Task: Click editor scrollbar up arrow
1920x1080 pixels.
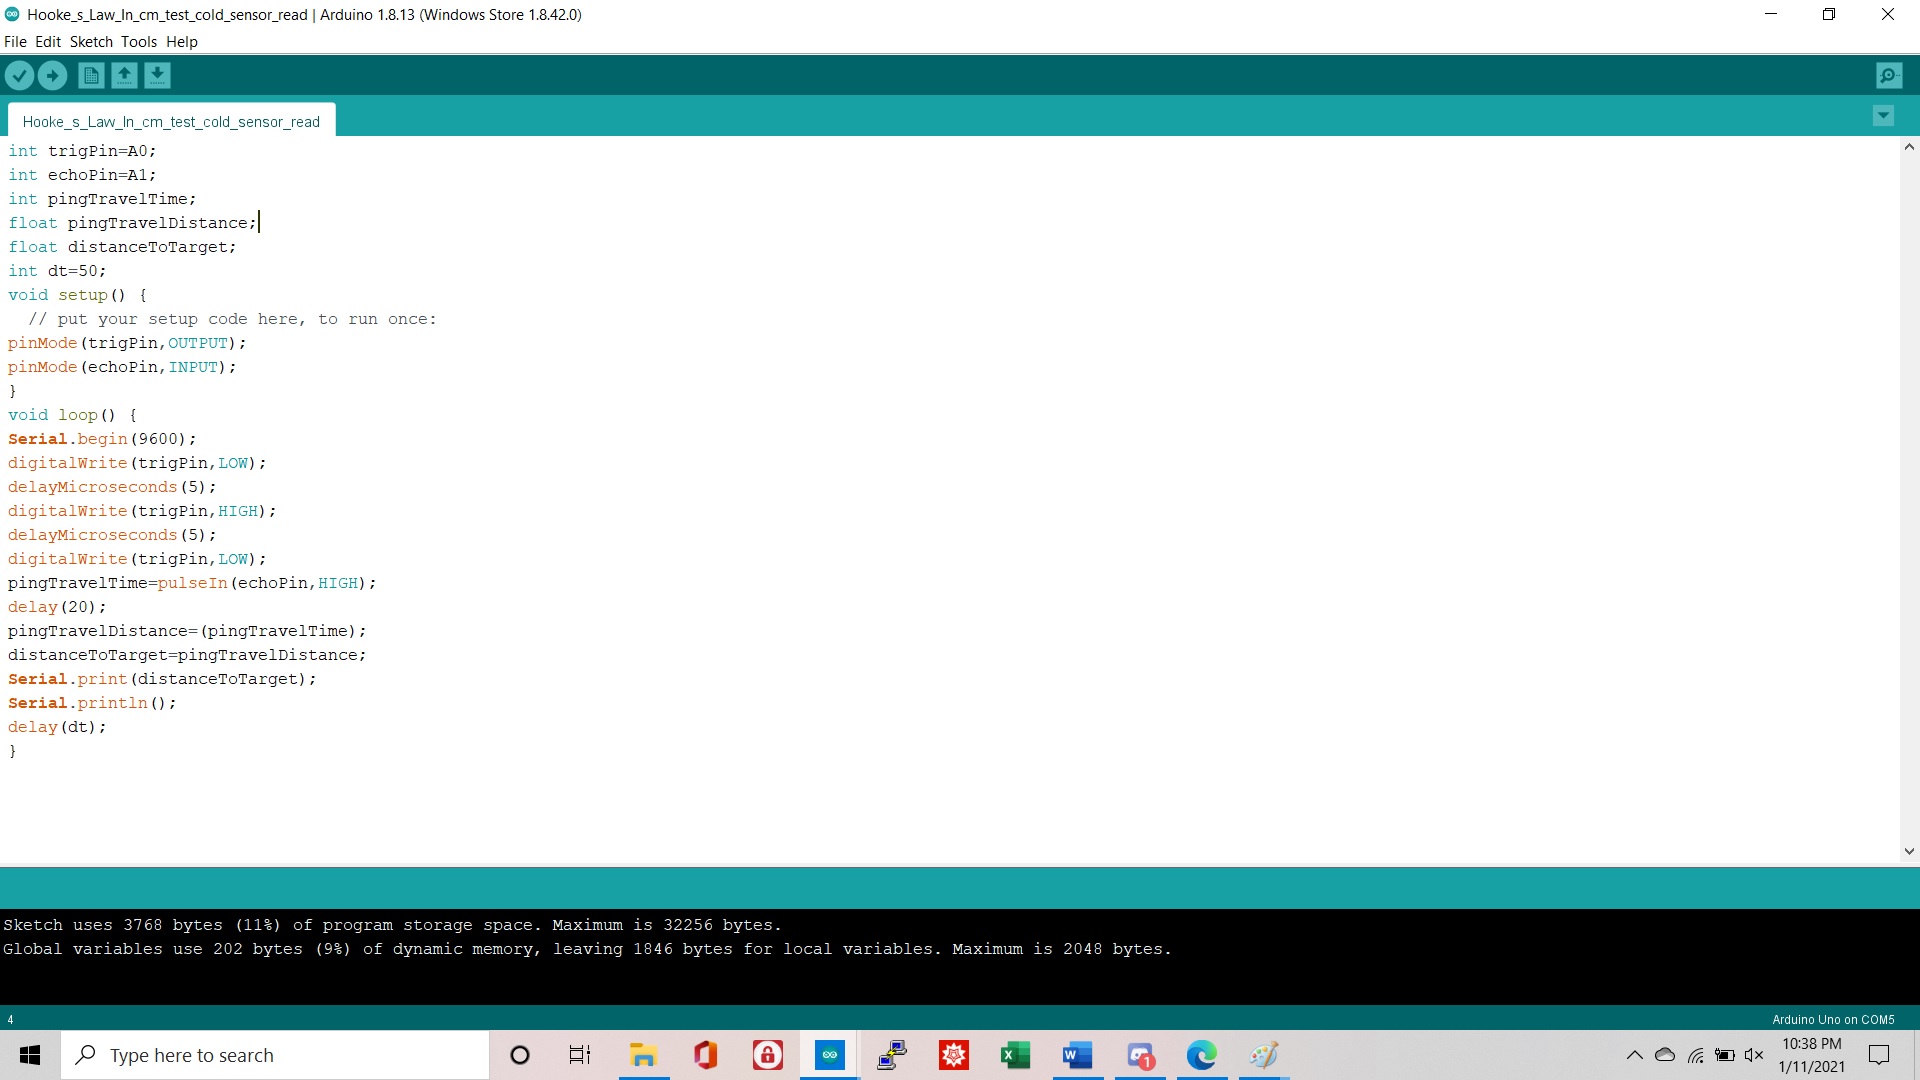Action: point(1909,147)
